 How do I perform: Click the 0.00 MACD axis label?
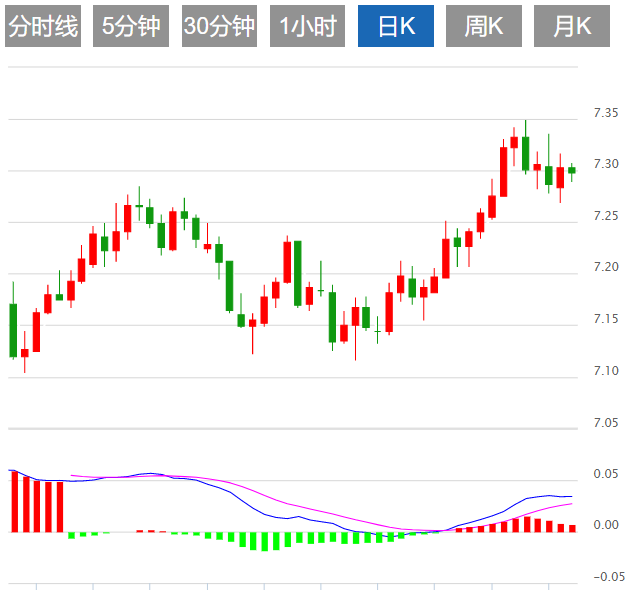click(x=606, y=525)
